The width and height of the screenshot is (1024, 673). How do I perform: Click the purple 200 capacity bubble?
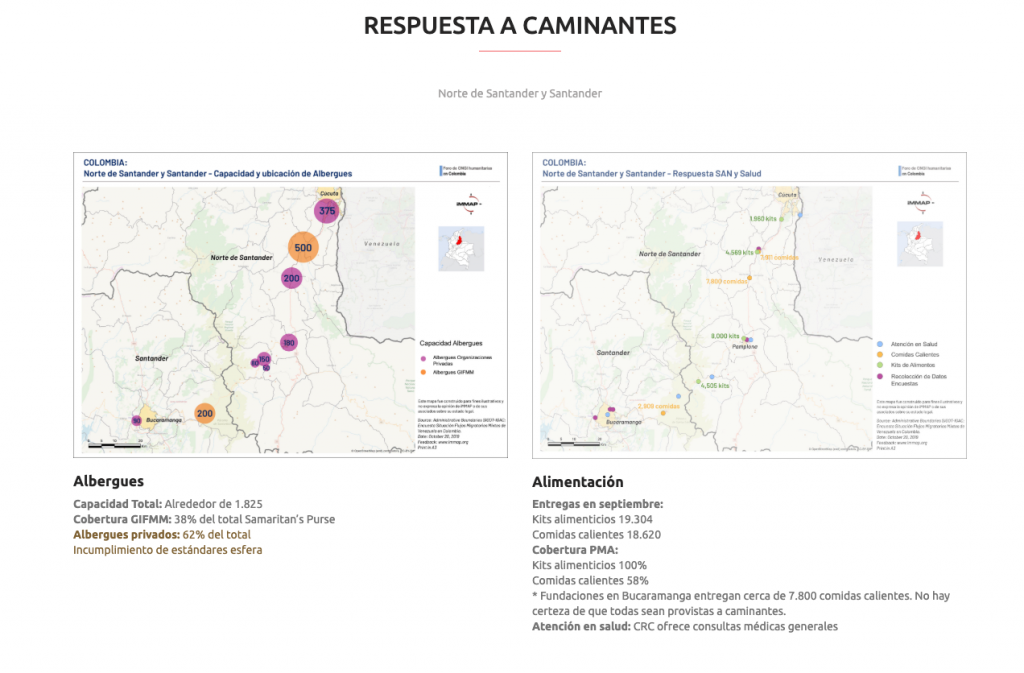pyautogui.click(x=291, y=278)
